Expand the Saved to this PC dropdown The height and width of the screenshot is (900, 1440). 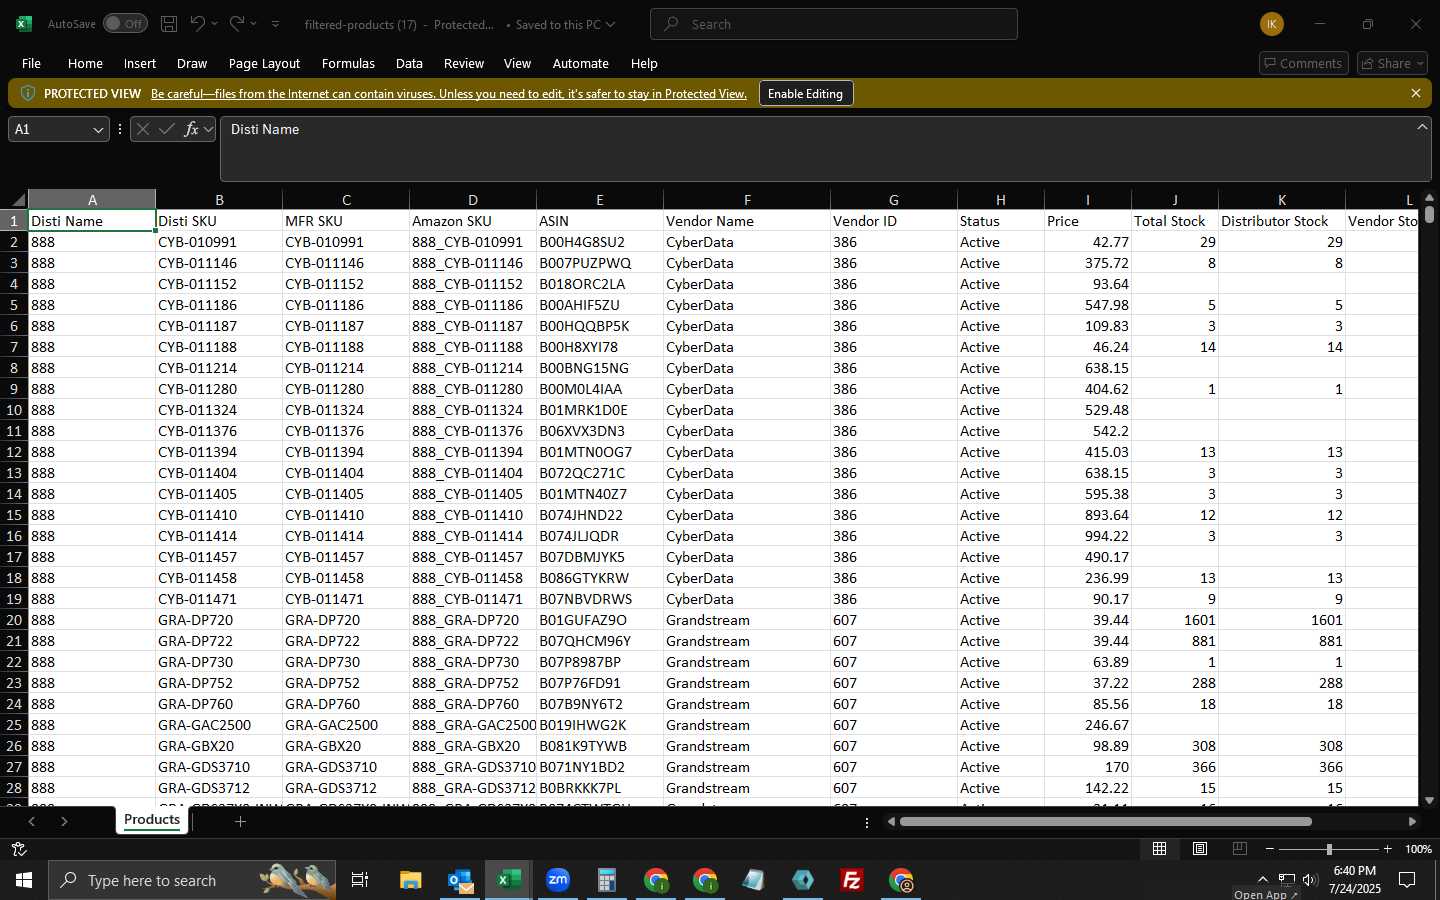[x=611, y=25]
